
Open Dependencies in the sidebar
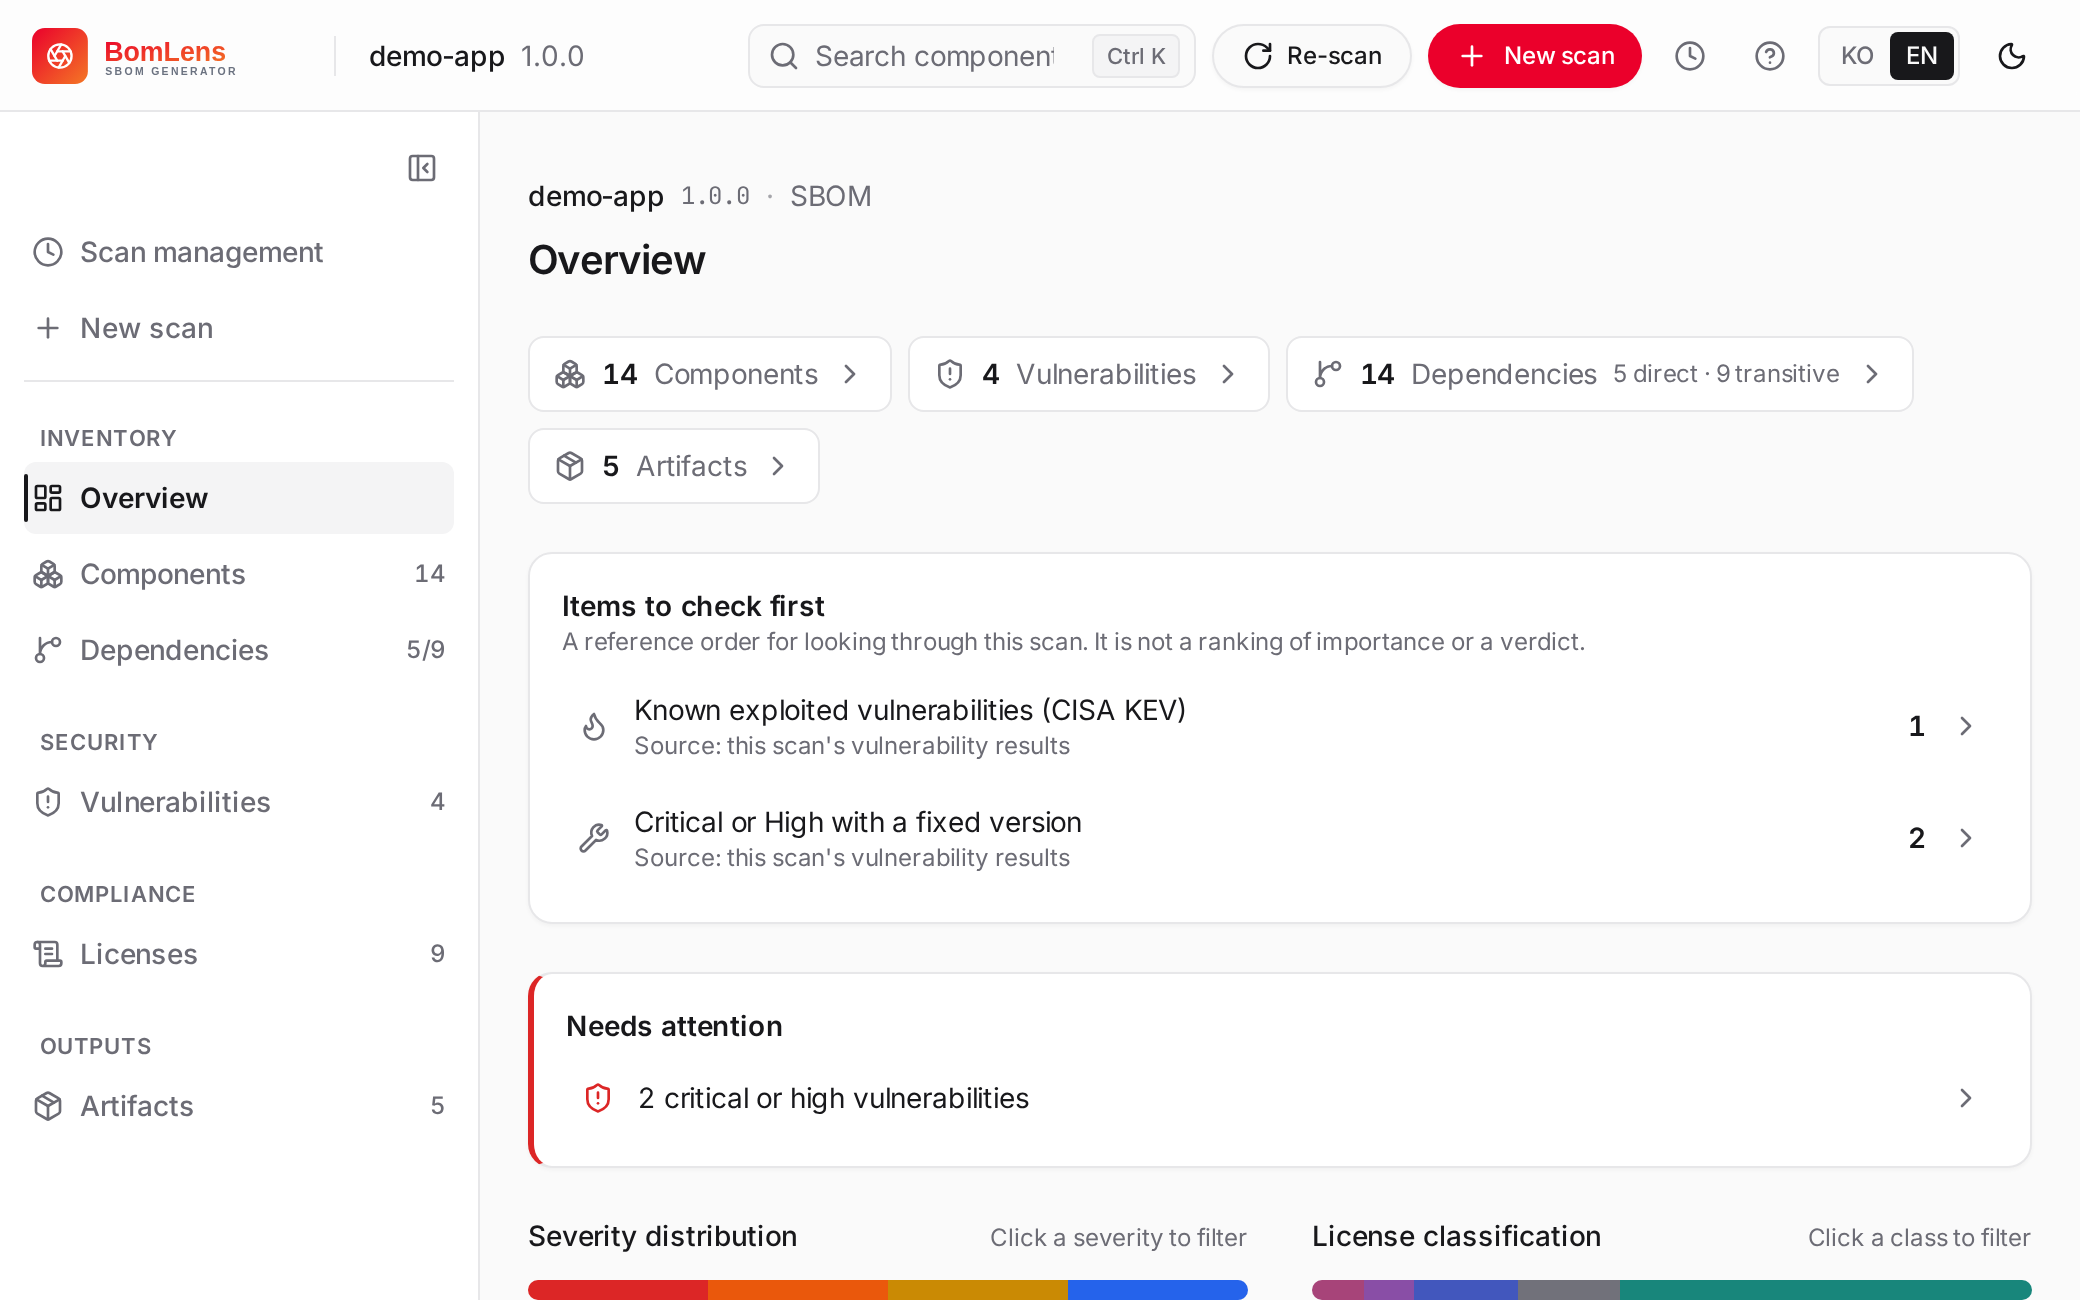click(x=239, y=650)
